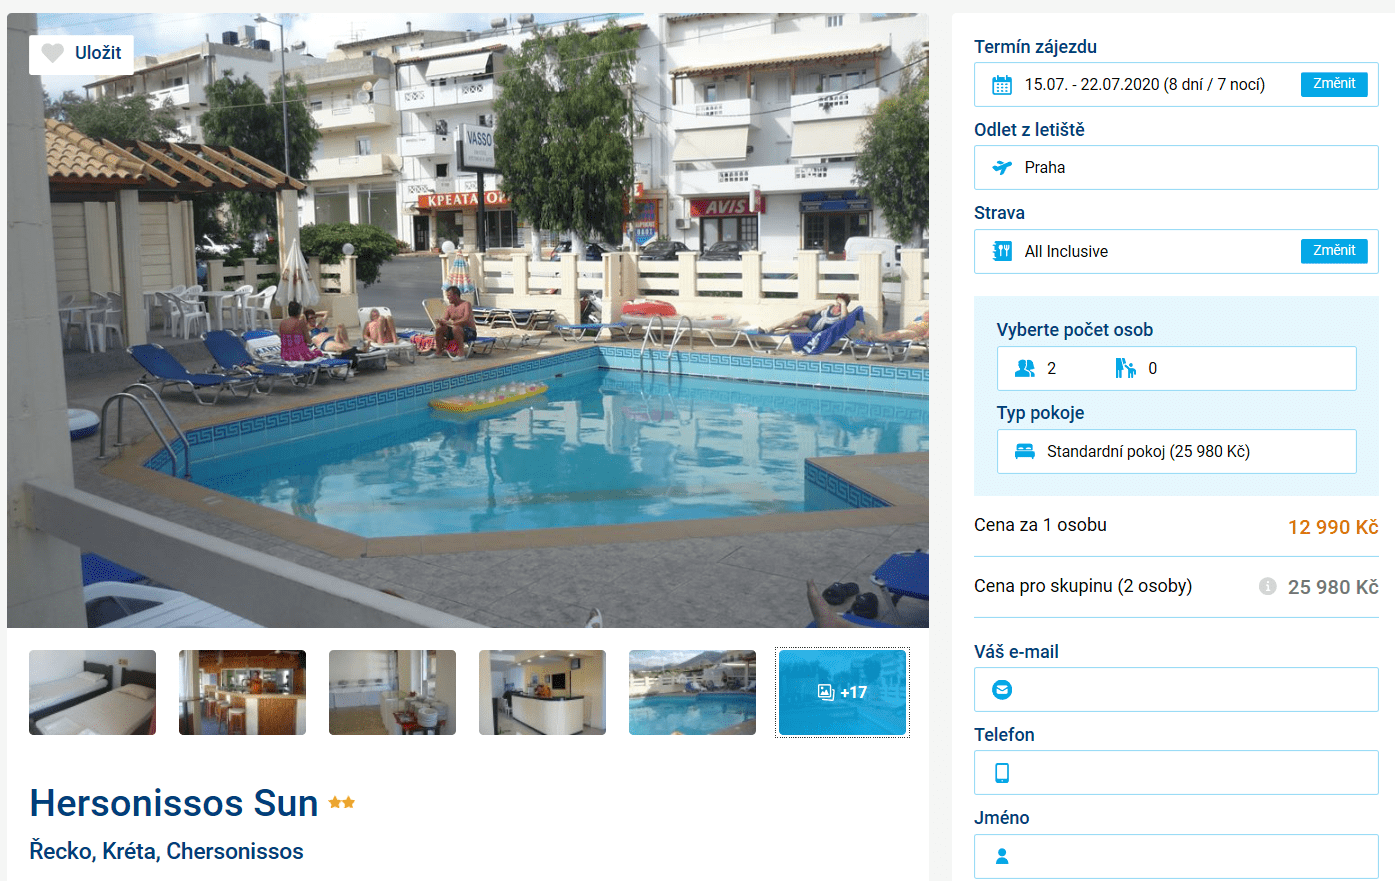Change the trip date with Změnit button
1395x881 pixels.
[1334, 84]
